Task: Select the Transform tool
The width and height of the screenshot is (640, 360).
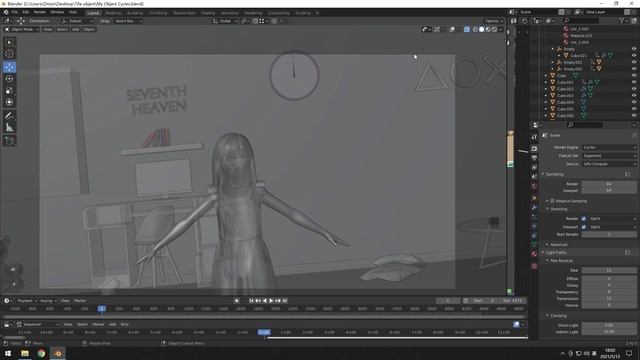Action: pyautogui.click(x=9, y=102)
